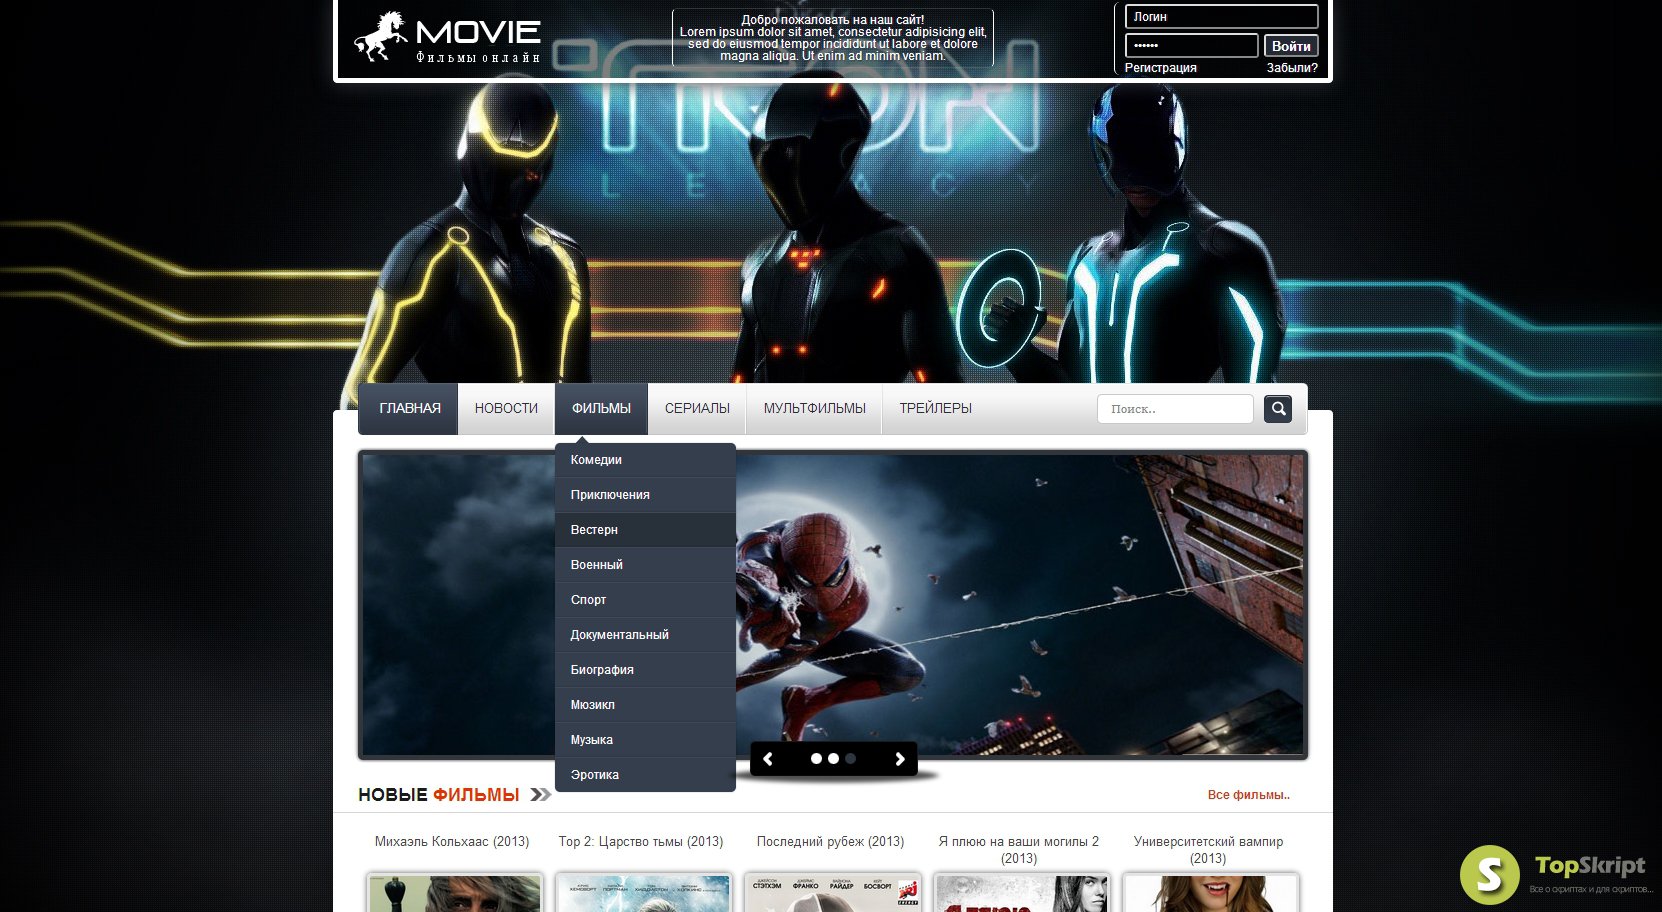Click the НОВЫЕ ФИЛЬМЫ section heading
The height and width of the screenshot is (912, 1662).
(439, 795)
